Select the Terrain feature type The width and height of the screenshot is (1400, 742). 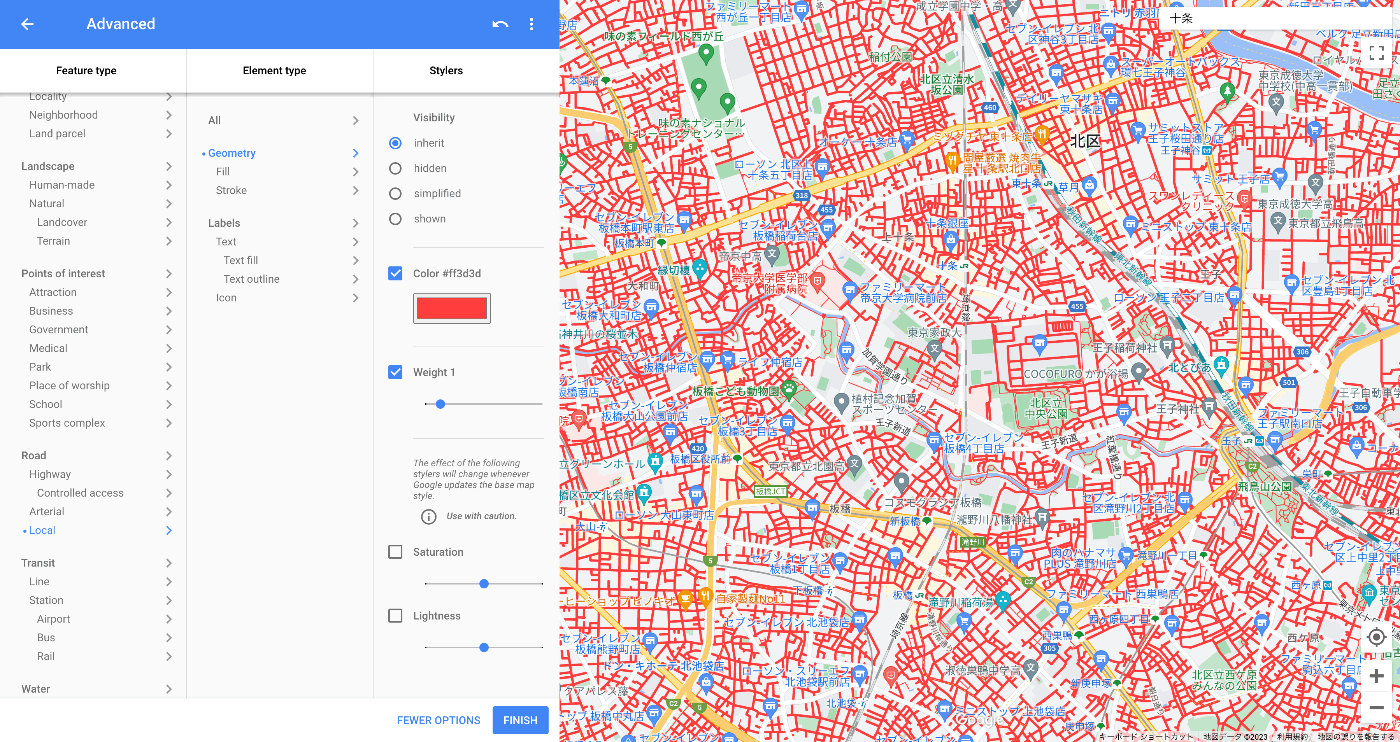click(x=54, y=241)
